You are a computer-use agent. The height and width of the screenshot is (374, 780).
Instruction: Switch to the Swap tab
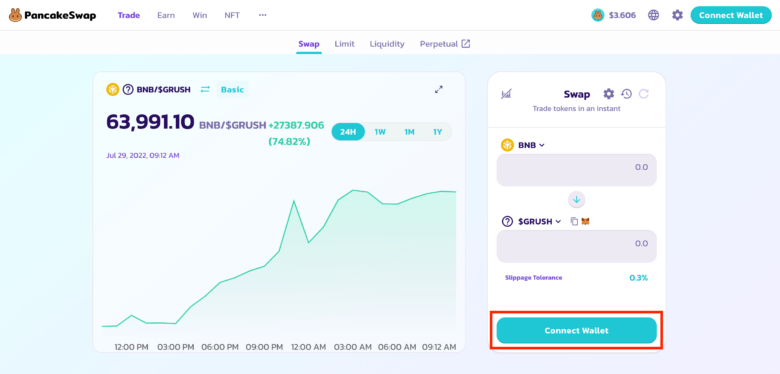[x=309, y=44]
